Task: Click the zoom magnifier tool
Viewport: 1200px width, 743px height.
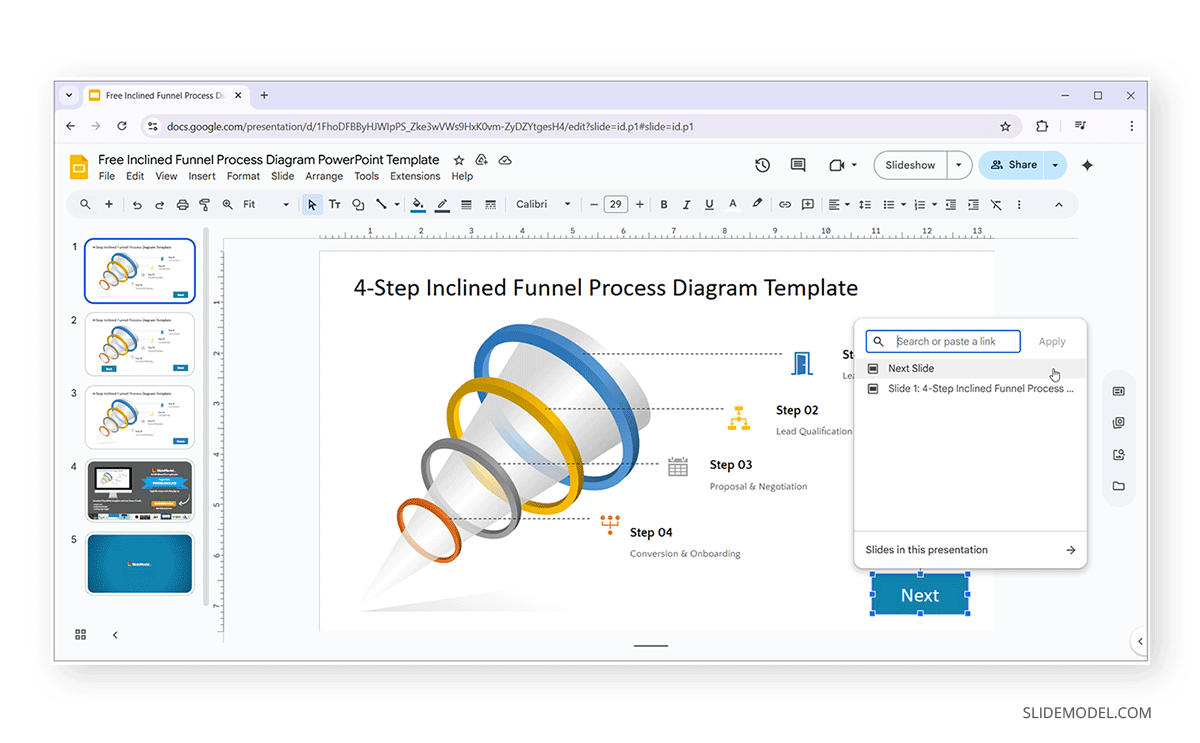Action: click(x=227, y=204)
